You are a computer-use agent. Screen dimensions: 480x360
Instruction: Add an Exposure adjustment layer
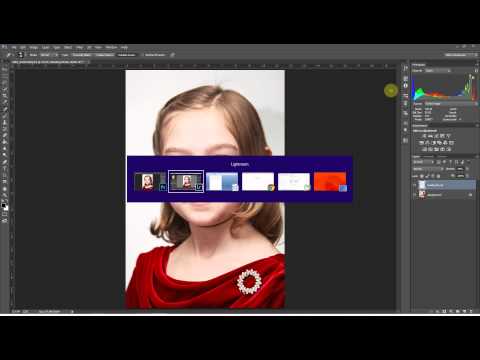(x=442, y=136)
